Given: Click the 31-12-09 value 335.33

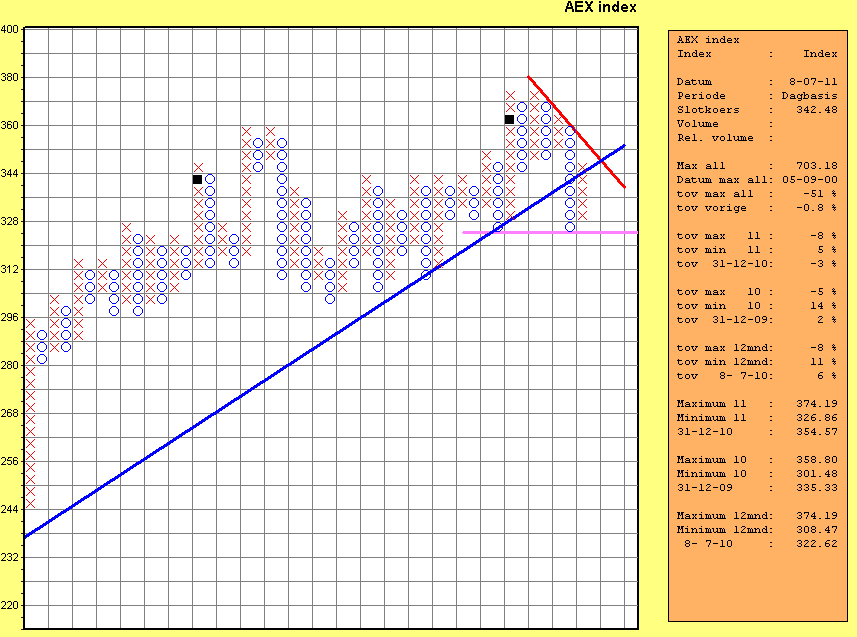Looking at the screenshot, I should [816, 488].
